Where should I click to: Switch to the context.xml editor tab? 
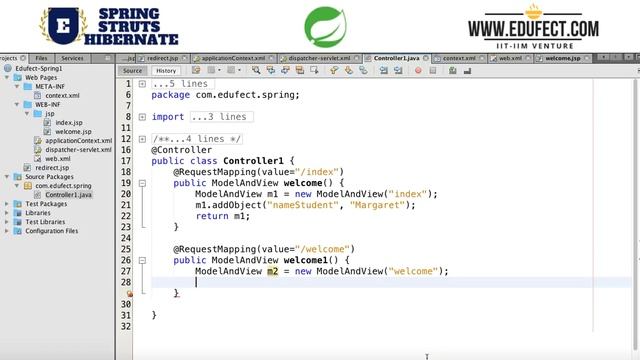(x=459, y=58)
